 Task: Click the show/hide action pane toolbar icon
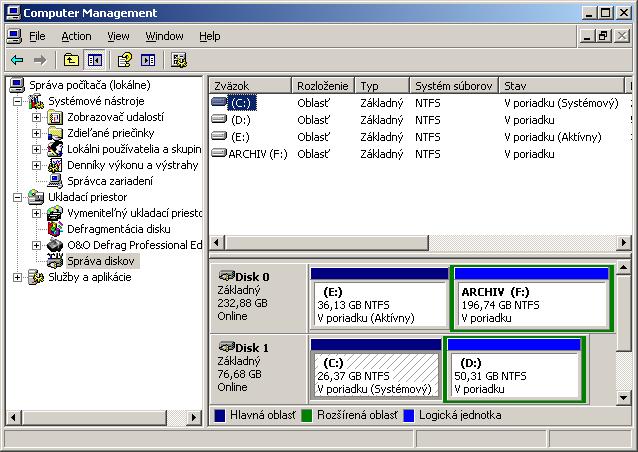point(147,61)
